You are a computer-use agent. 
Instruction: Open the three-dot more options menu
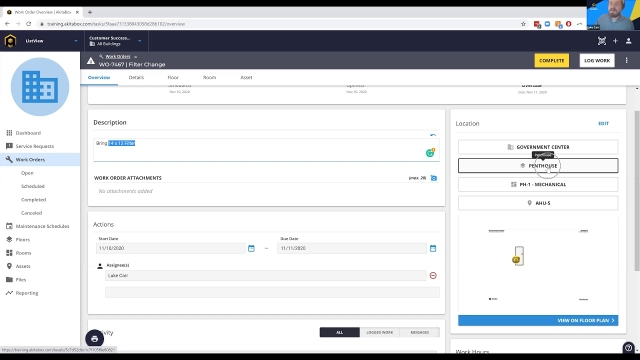pos(627,60)
